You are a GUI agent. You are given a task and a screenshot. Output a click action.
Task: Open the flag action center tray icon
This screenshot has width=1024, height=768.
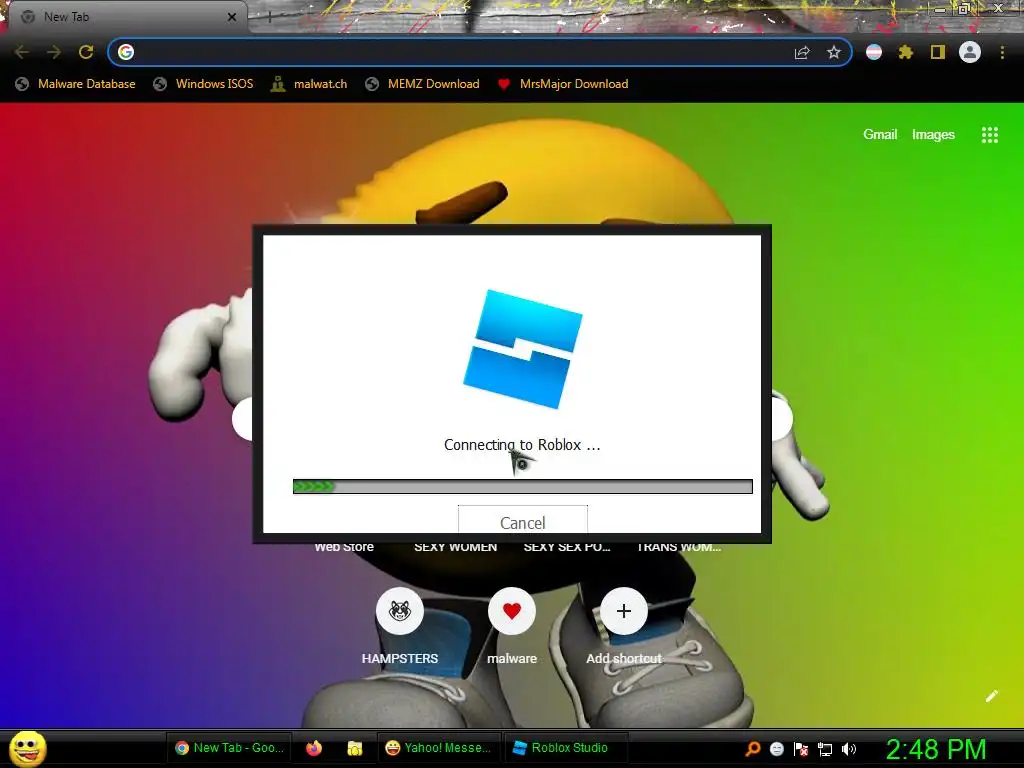click(x=801, y=749)
